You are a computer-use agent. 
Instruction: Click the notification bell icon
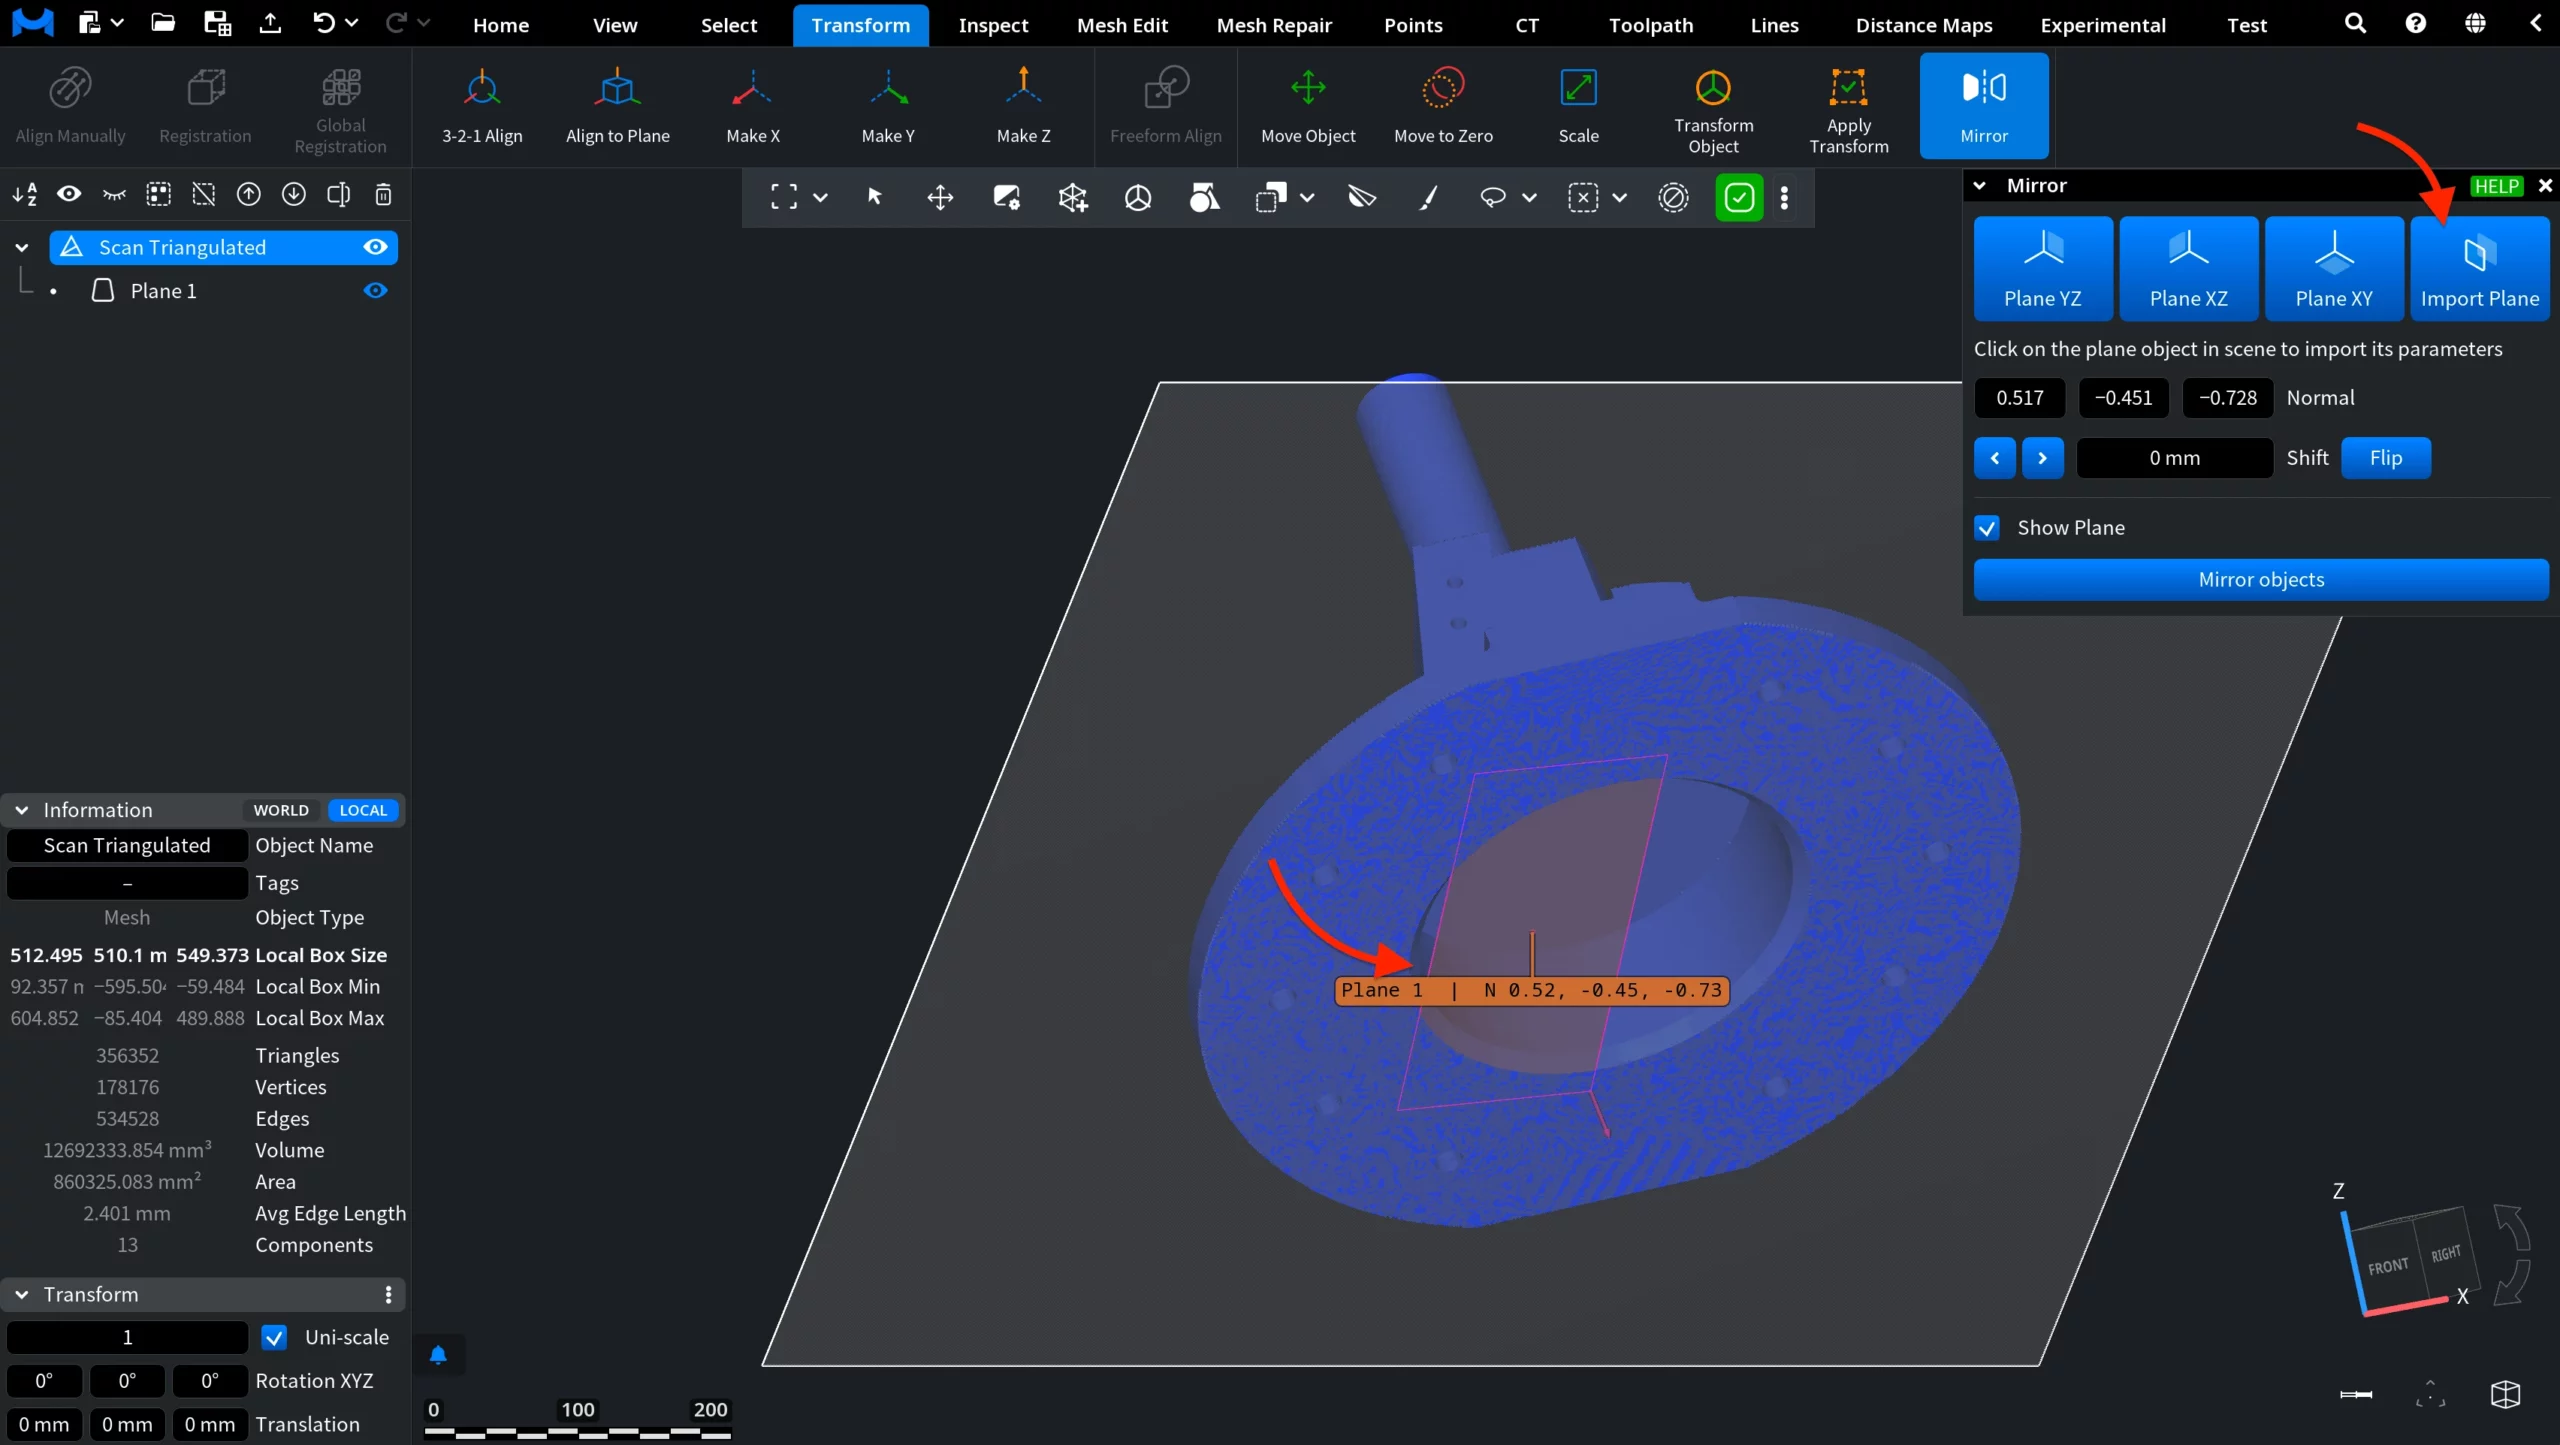point(438,1355)
